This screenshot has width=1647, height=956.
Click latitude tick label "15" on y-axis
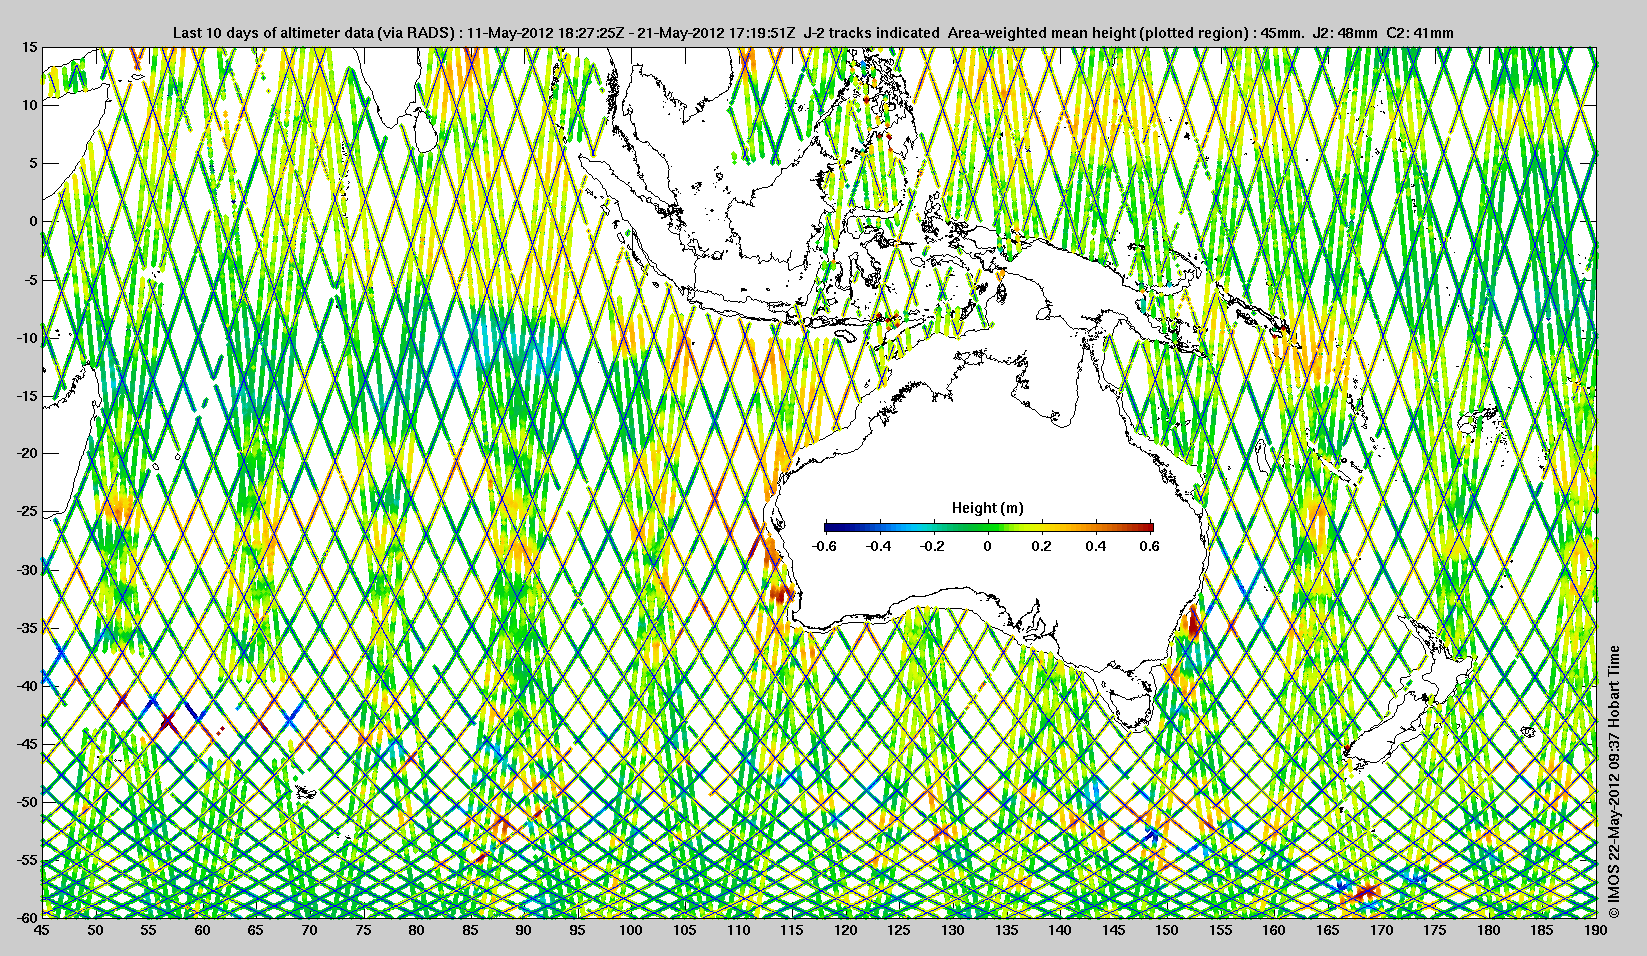click(x=30, y=48)
